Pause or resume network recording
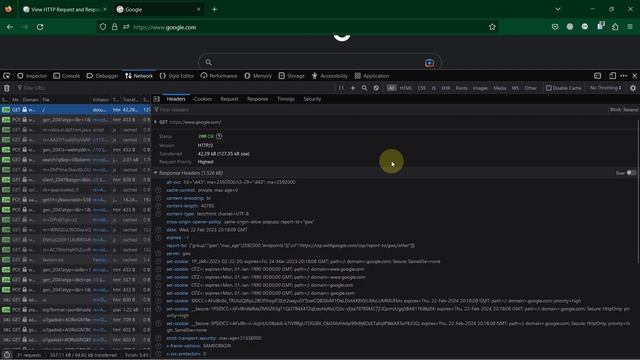Screen dimensions: 640x360 341,88
